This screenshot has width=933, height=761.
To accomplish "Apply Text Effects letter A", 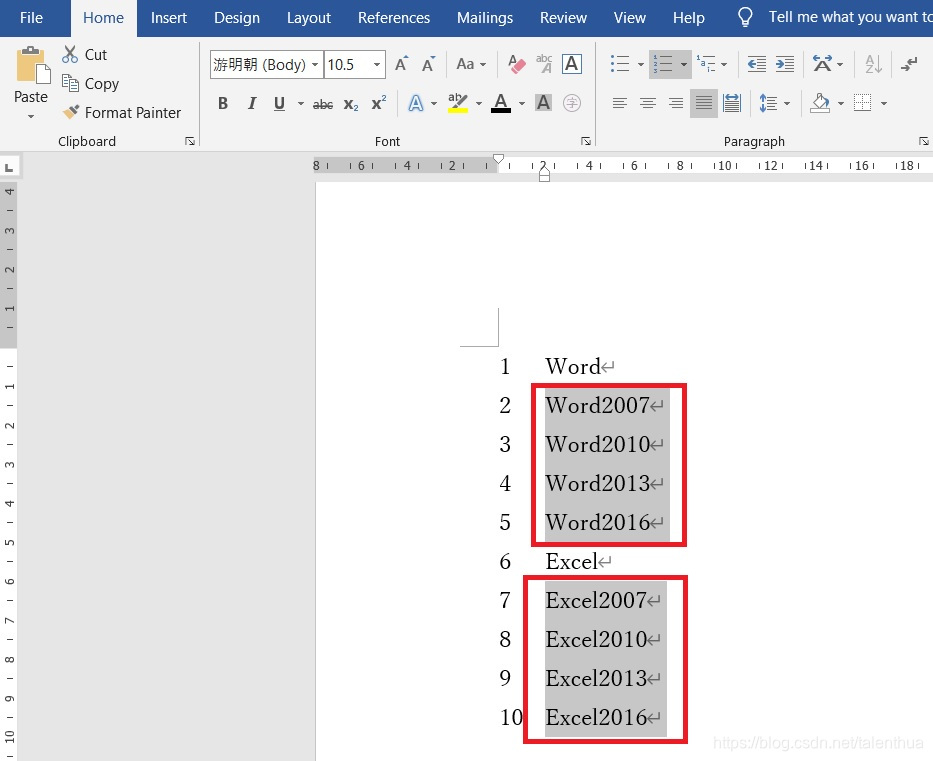I will (415, 104).
